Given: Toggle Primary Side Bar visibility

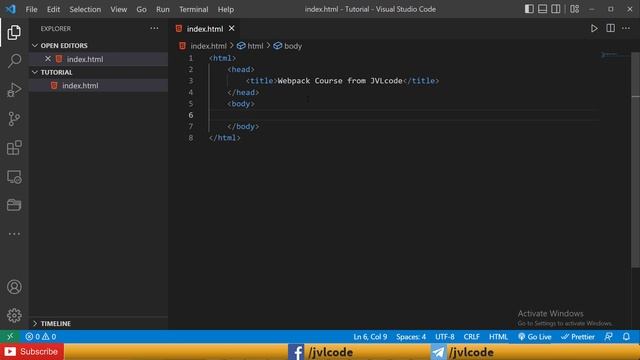Looking at the screenshot, I should tap(529, 9).
